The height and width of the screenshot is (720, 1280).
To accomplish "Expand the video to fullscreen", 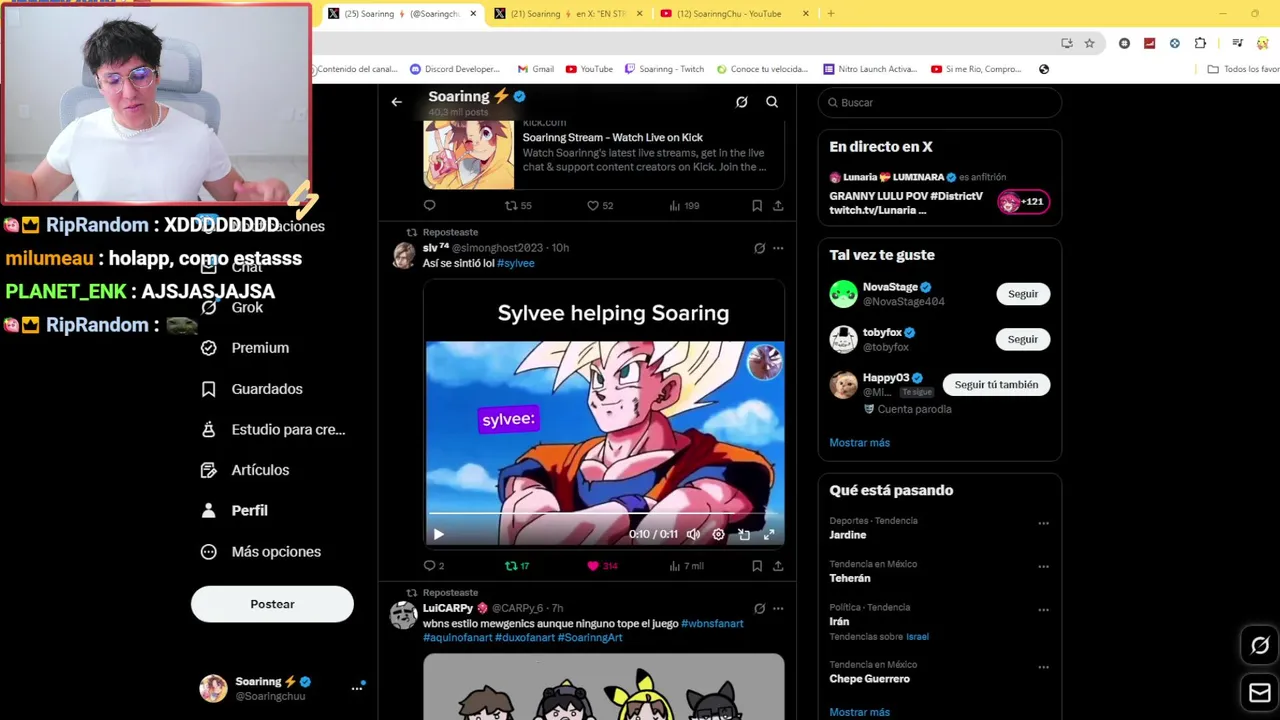I will (x=769, y=534).
